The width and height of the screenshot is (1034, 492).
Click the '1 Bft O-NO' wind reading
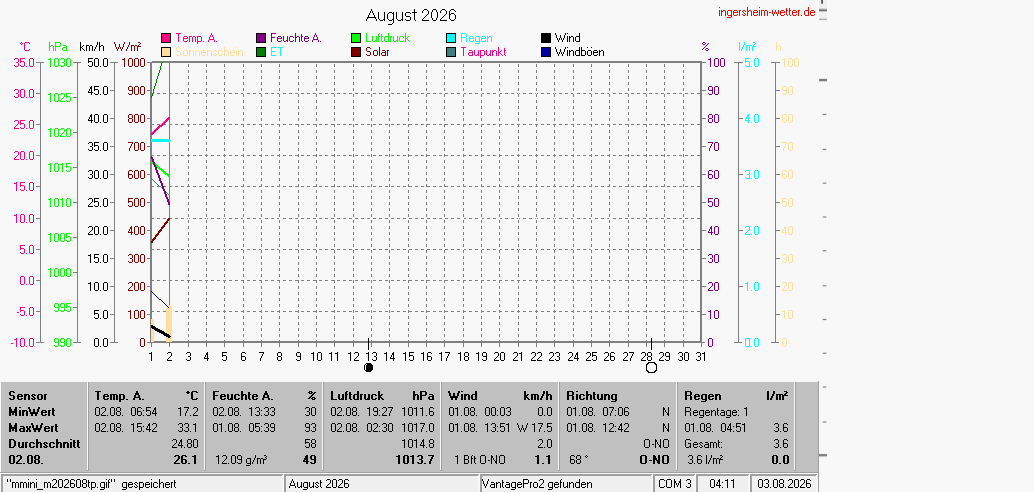click(x=479, y=460)
